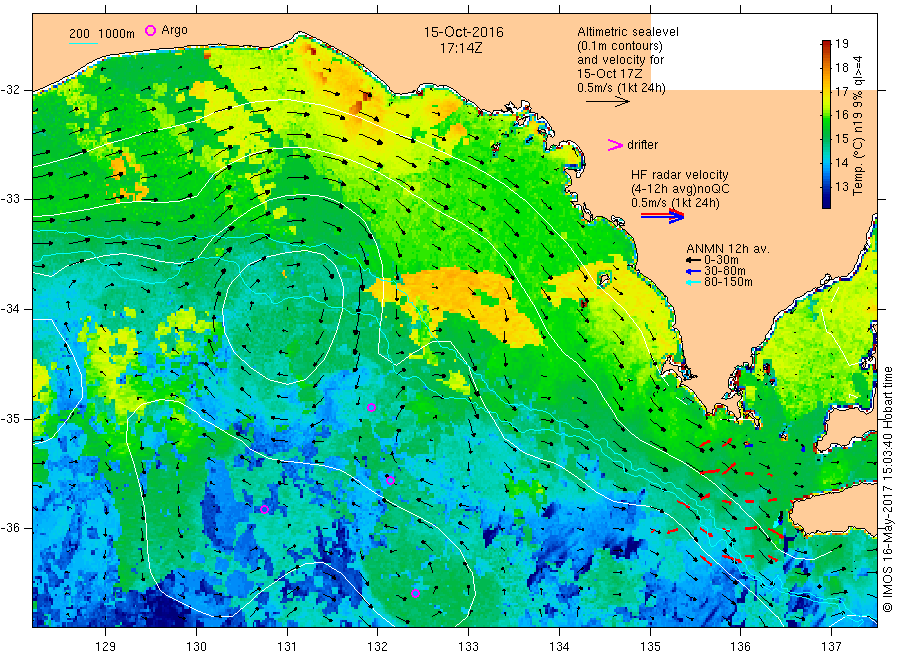This screenshot has height=660, width=900.
Task: Click the 'drifter' legend text
Action: point(642,145)
